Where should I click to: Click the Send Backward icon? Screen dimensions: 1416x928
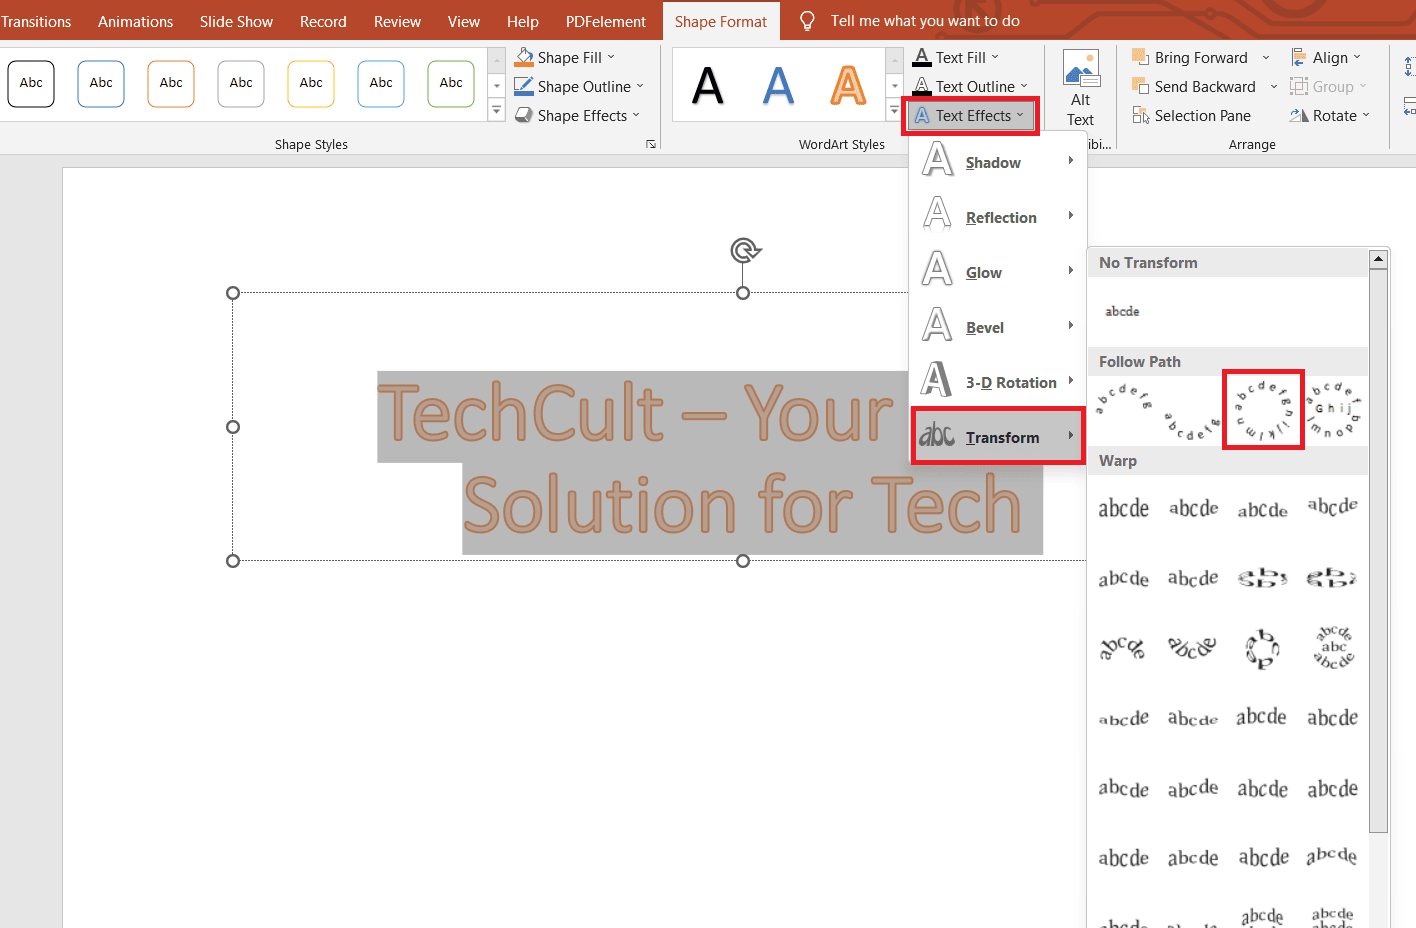[1142, 86]
